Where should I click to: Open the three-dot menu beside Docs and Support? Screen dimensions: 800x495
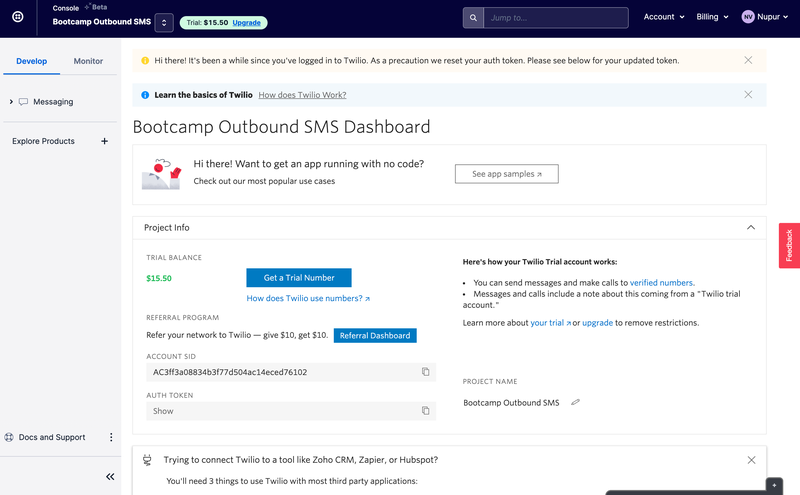point(111,437)
